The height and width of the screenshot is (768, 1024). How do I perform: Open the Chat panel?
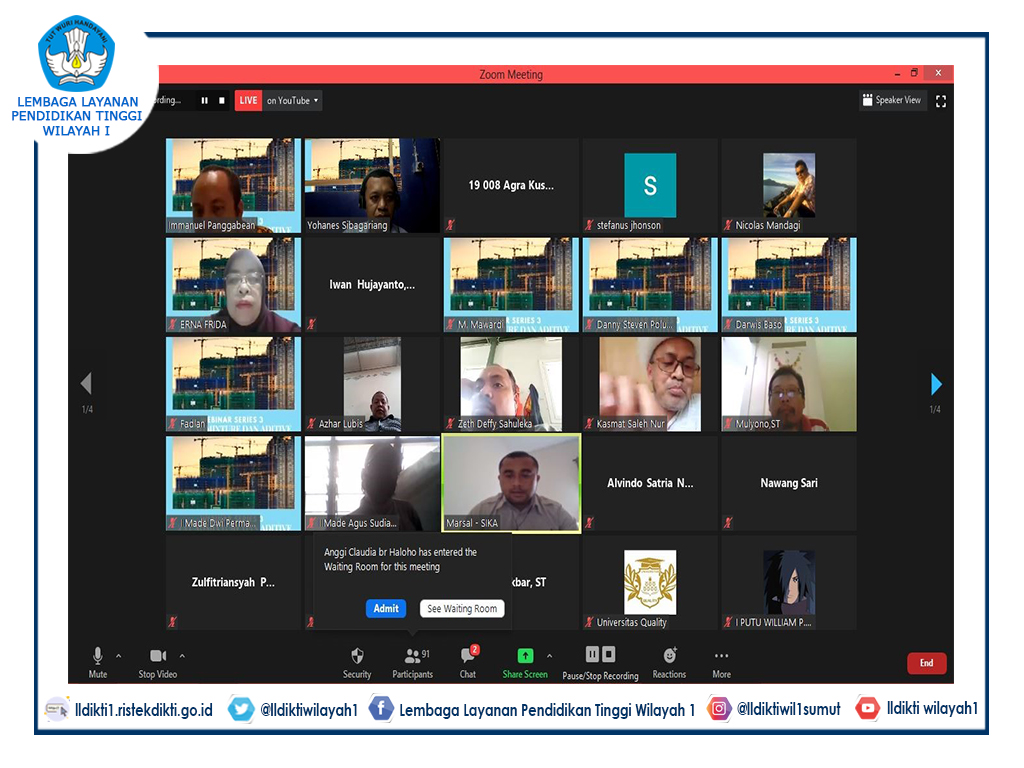(468, 662)
